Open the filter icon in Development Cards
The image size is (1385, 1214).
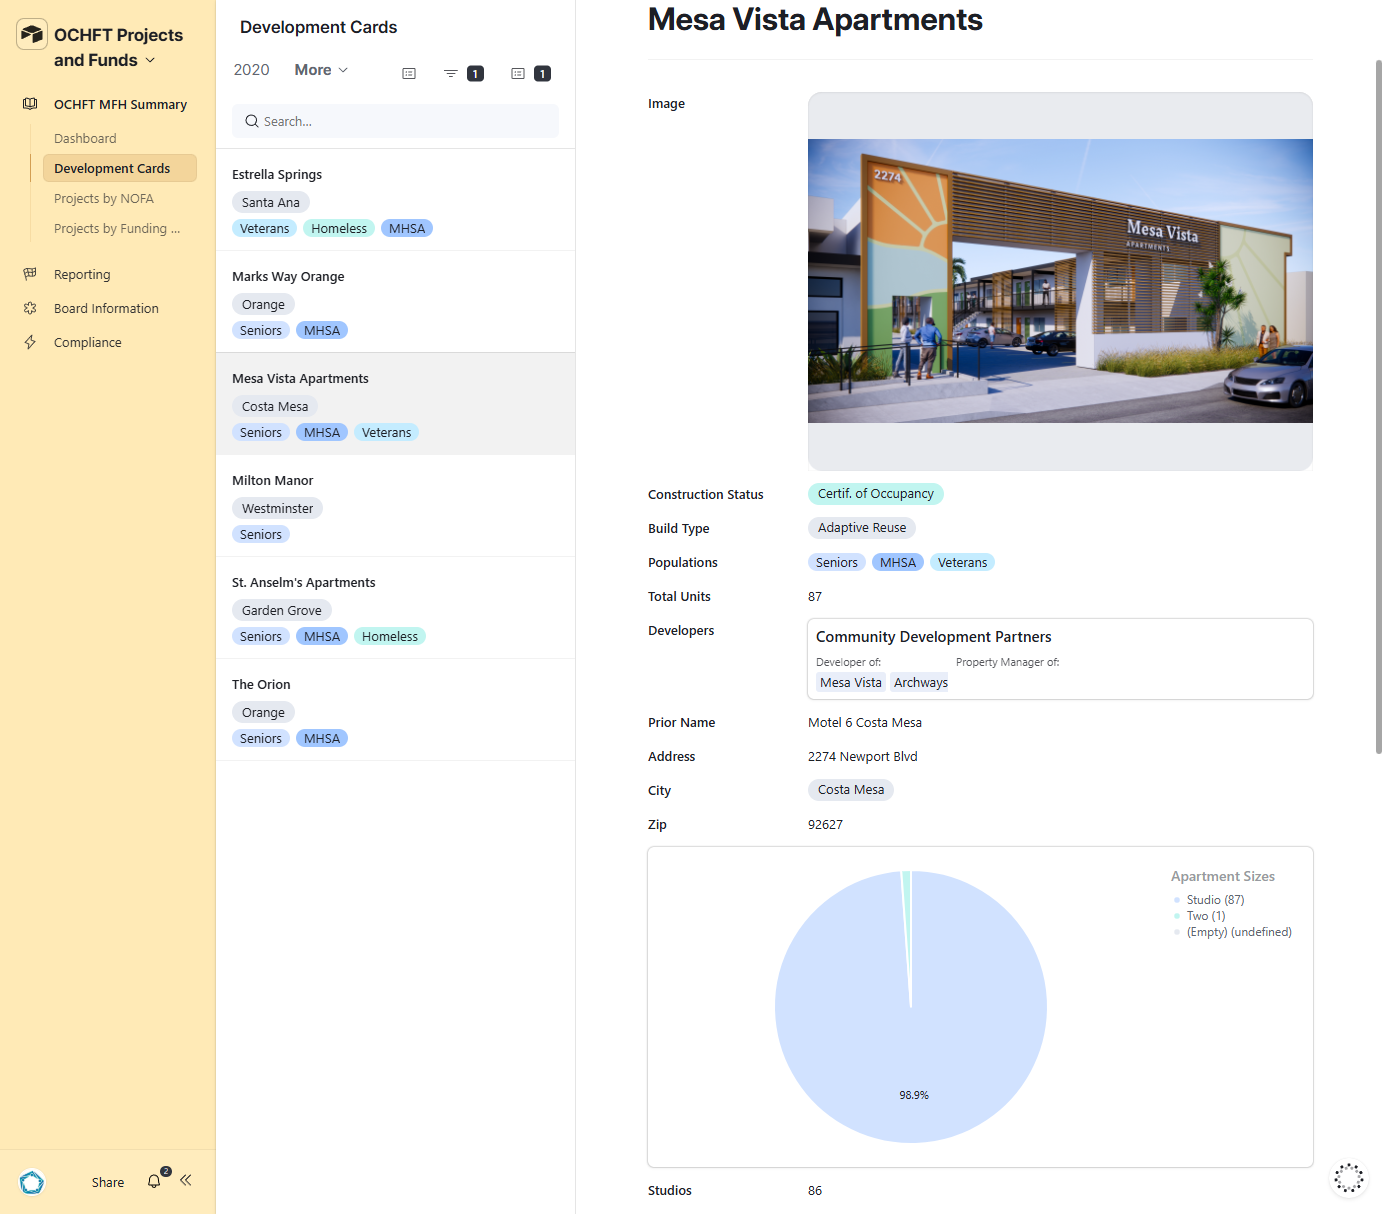pos(451,73)
